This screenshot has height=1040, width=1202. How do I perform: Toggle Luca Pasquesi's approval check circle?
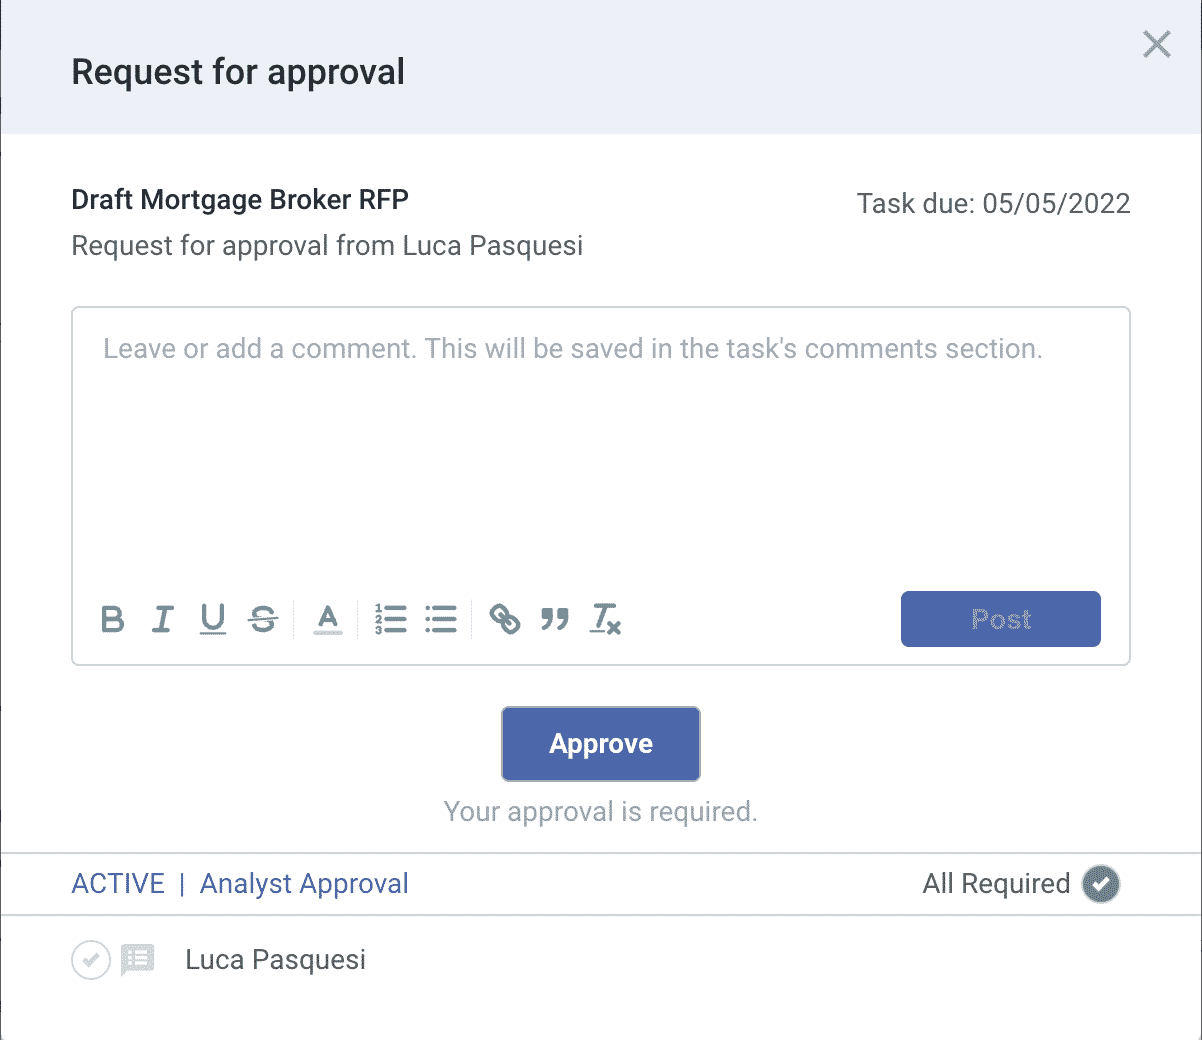90,959
